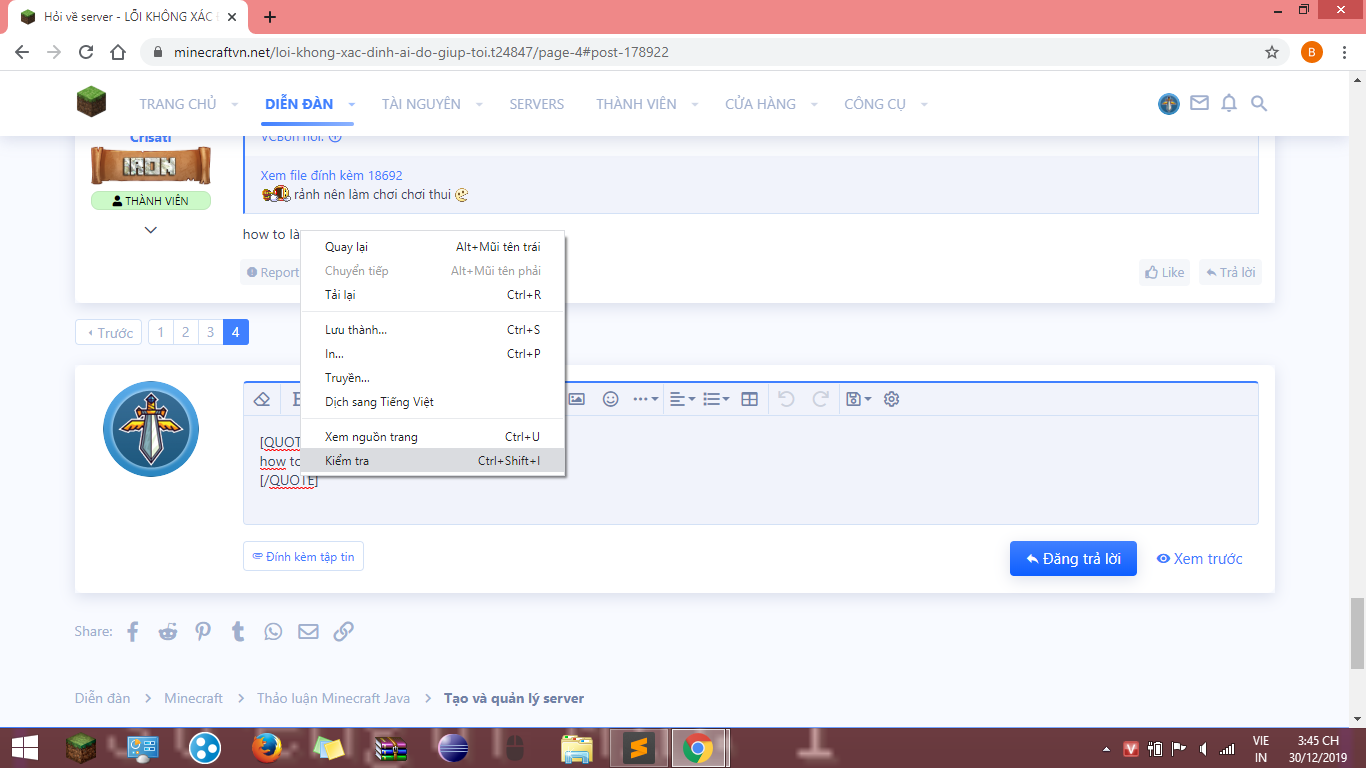Like Crisati's post
1366x768 pixels.
pyautogui.click(x=1164, y=272)
